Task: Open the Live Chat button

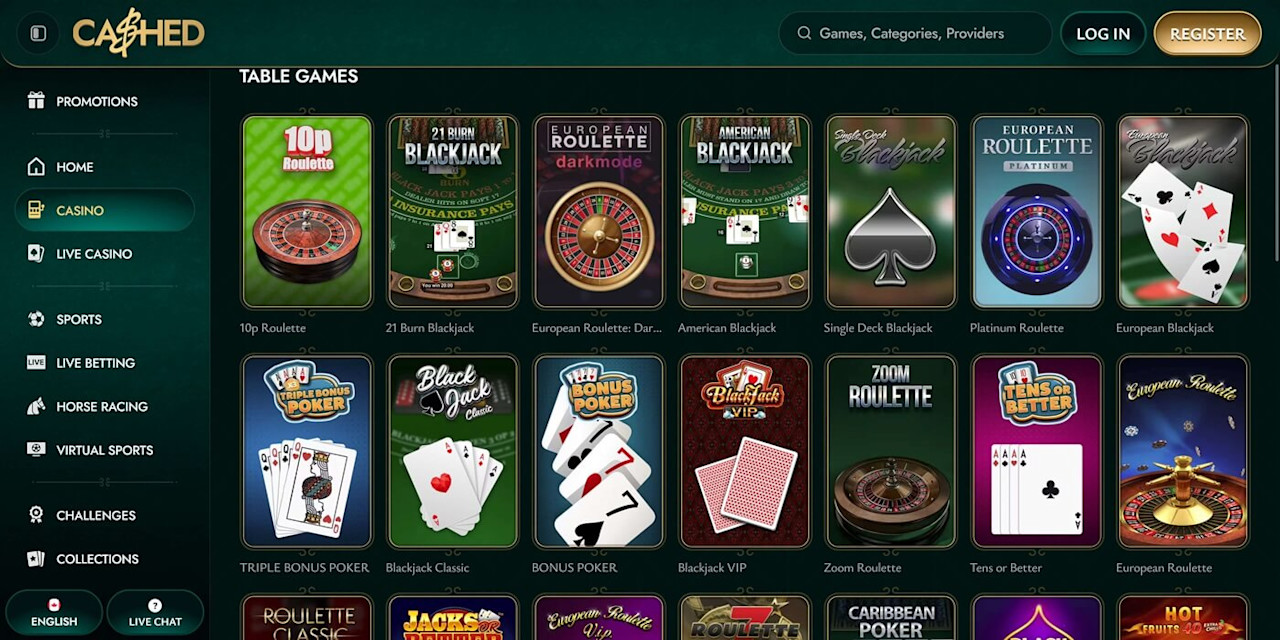Action: coord(155,613)
